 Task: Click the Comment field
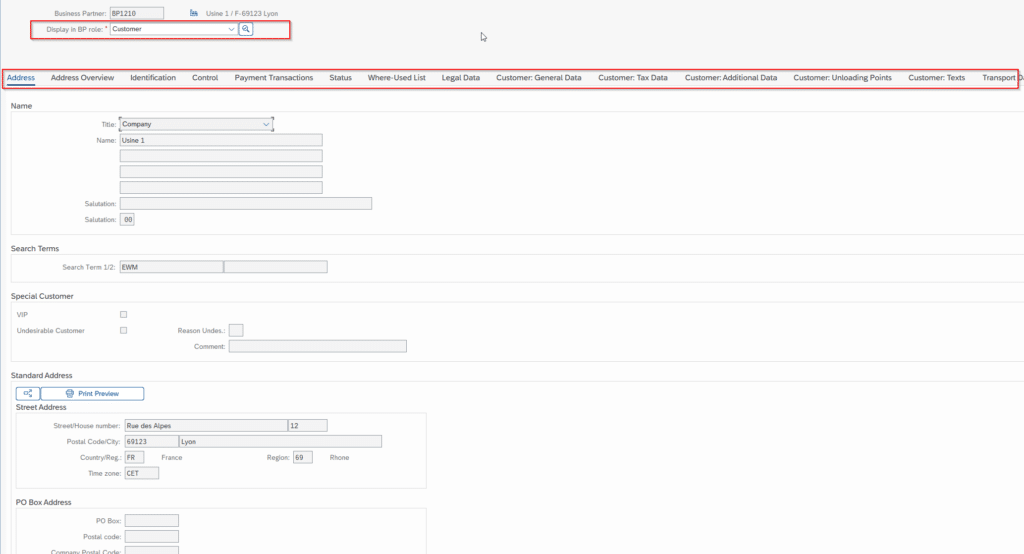point(317,346)
